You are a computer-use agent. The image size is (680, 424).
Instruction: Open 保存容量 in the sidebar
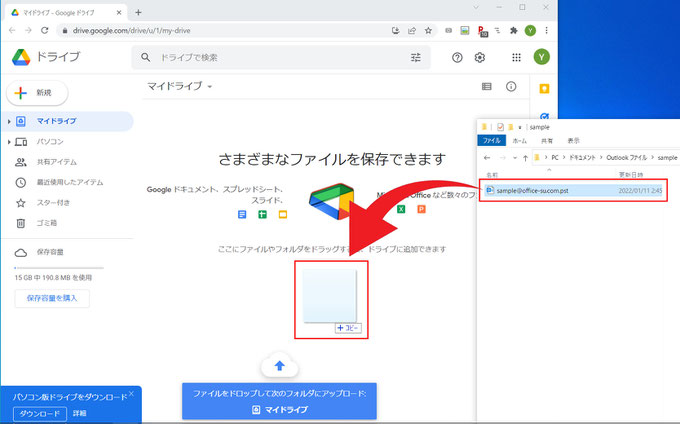(67, 252)
